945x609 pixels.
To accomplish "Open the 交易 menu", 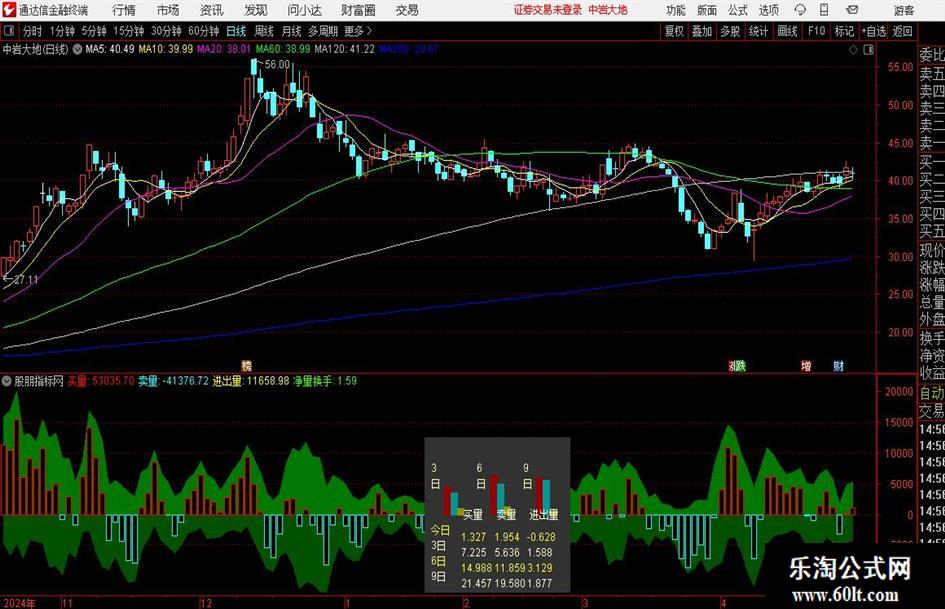I will (407, 10).
